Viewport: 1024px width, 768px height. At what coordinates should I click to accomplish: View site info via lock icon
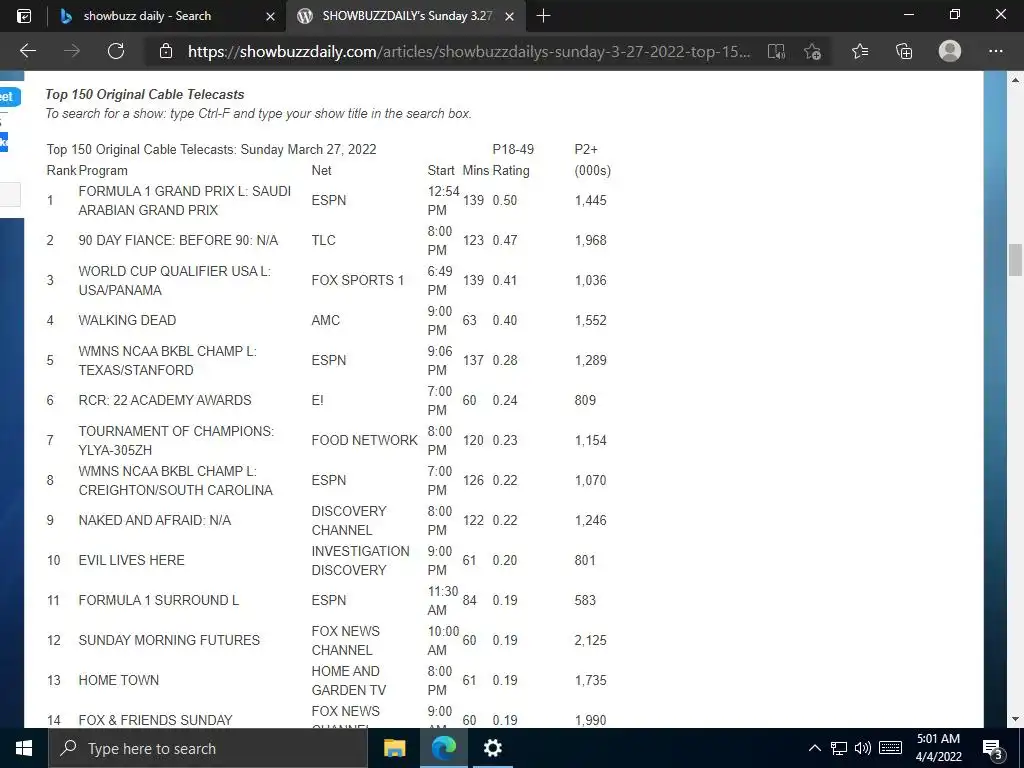(x=166, y=51)
